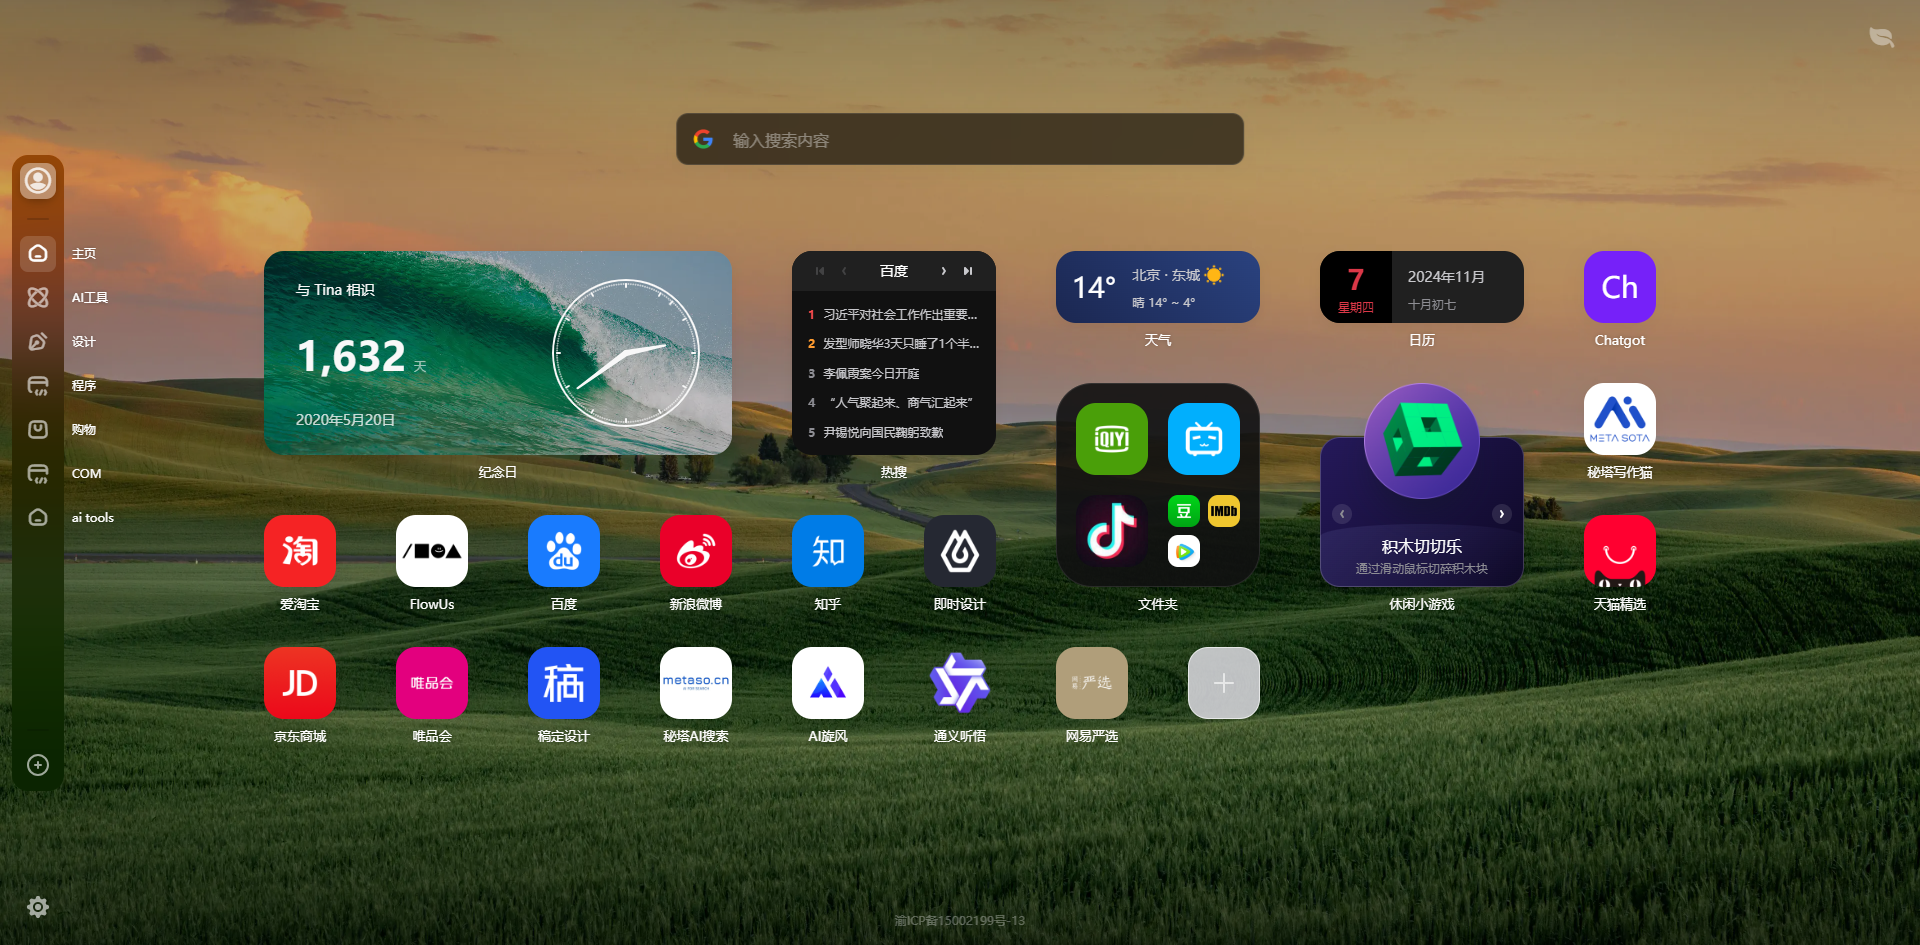Open the iQIYI icon in folder

1111,439
